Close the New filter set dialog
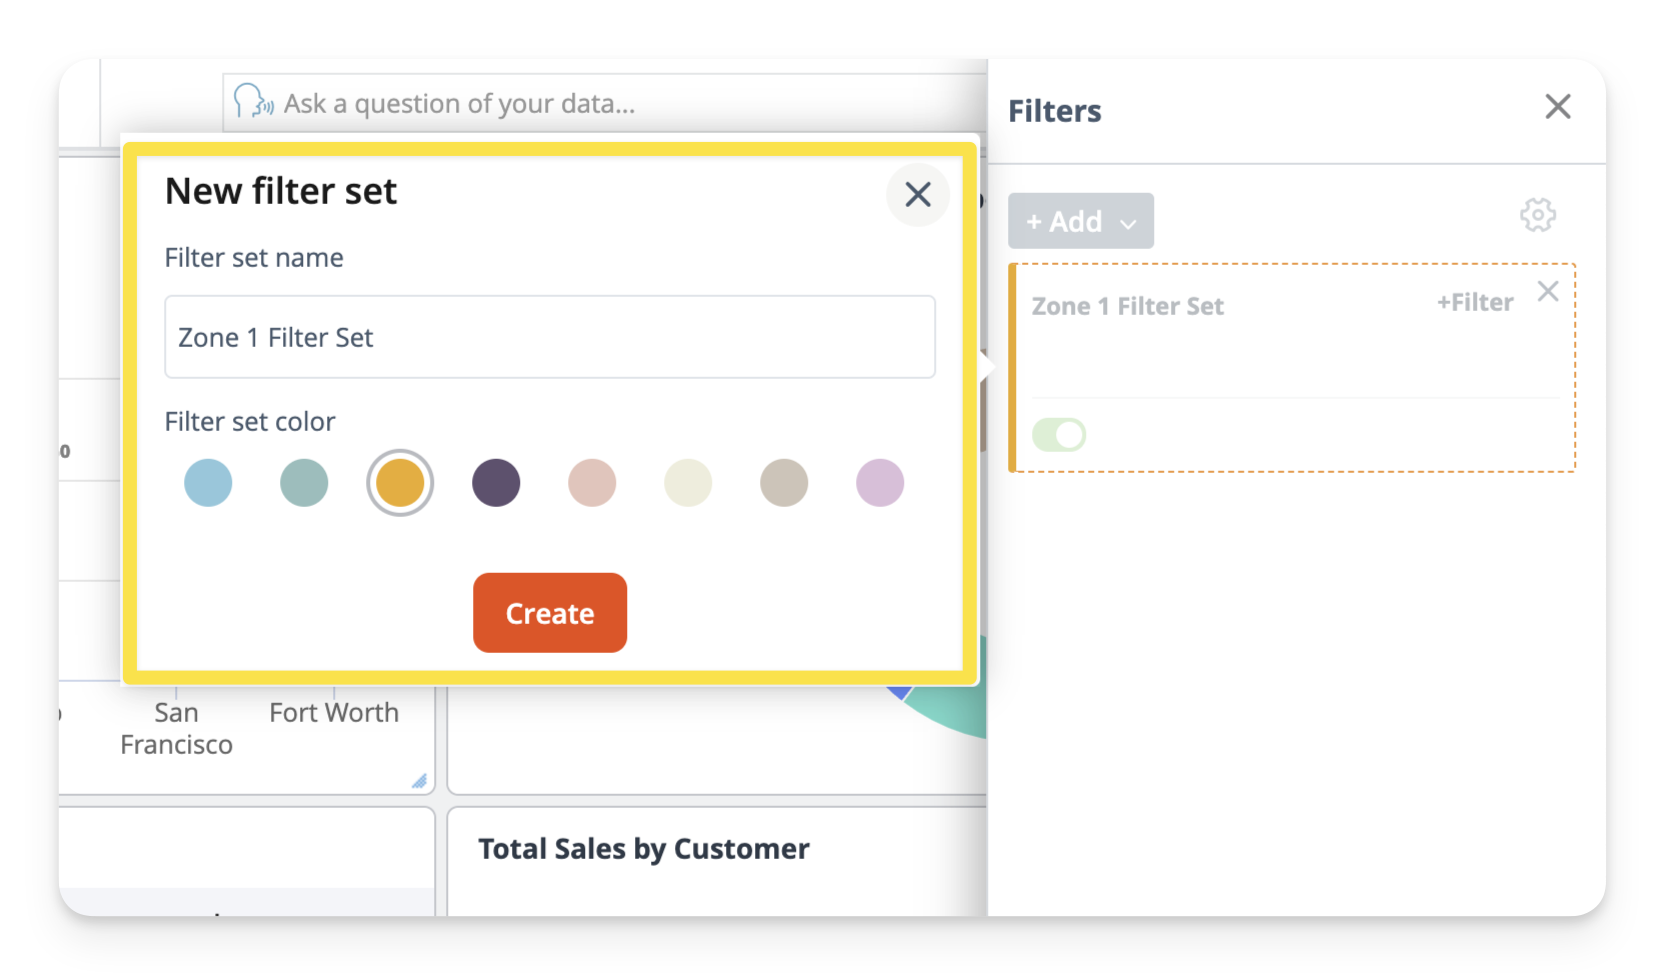 [917, 194]
